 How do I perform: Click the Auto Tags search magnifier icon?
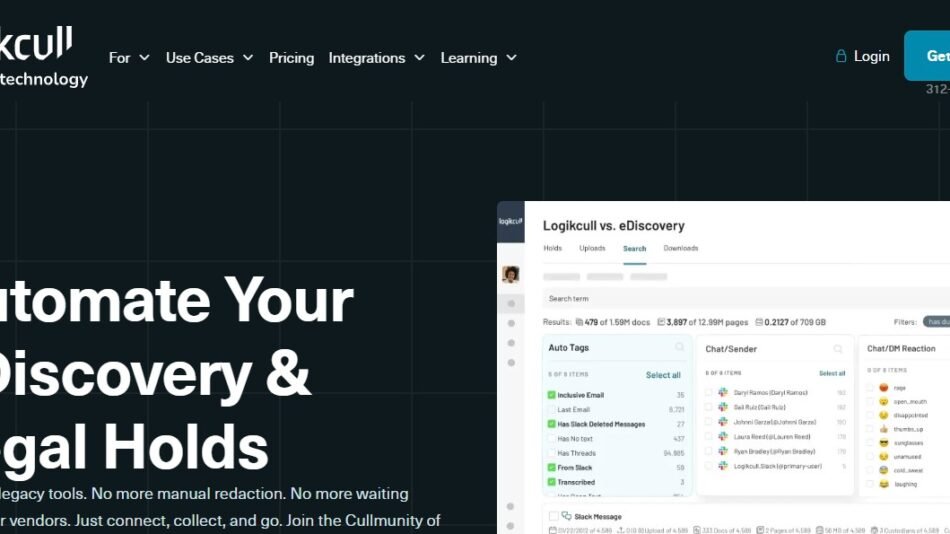click(x=680, y=348)
